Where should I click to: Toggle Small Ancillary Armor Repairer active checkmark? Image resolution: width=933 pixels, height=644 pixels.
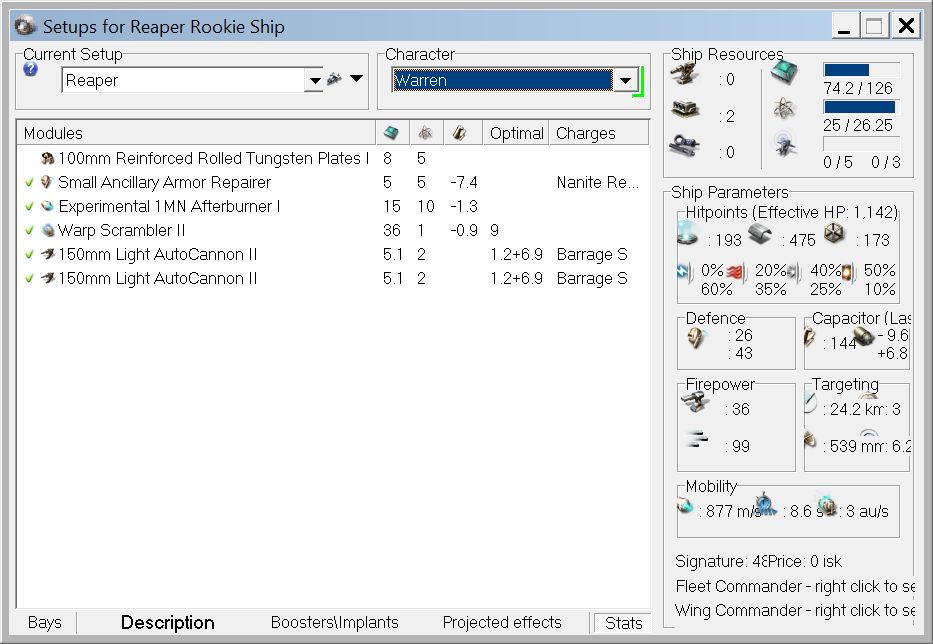pyautogui.click(x=29, y=183)
